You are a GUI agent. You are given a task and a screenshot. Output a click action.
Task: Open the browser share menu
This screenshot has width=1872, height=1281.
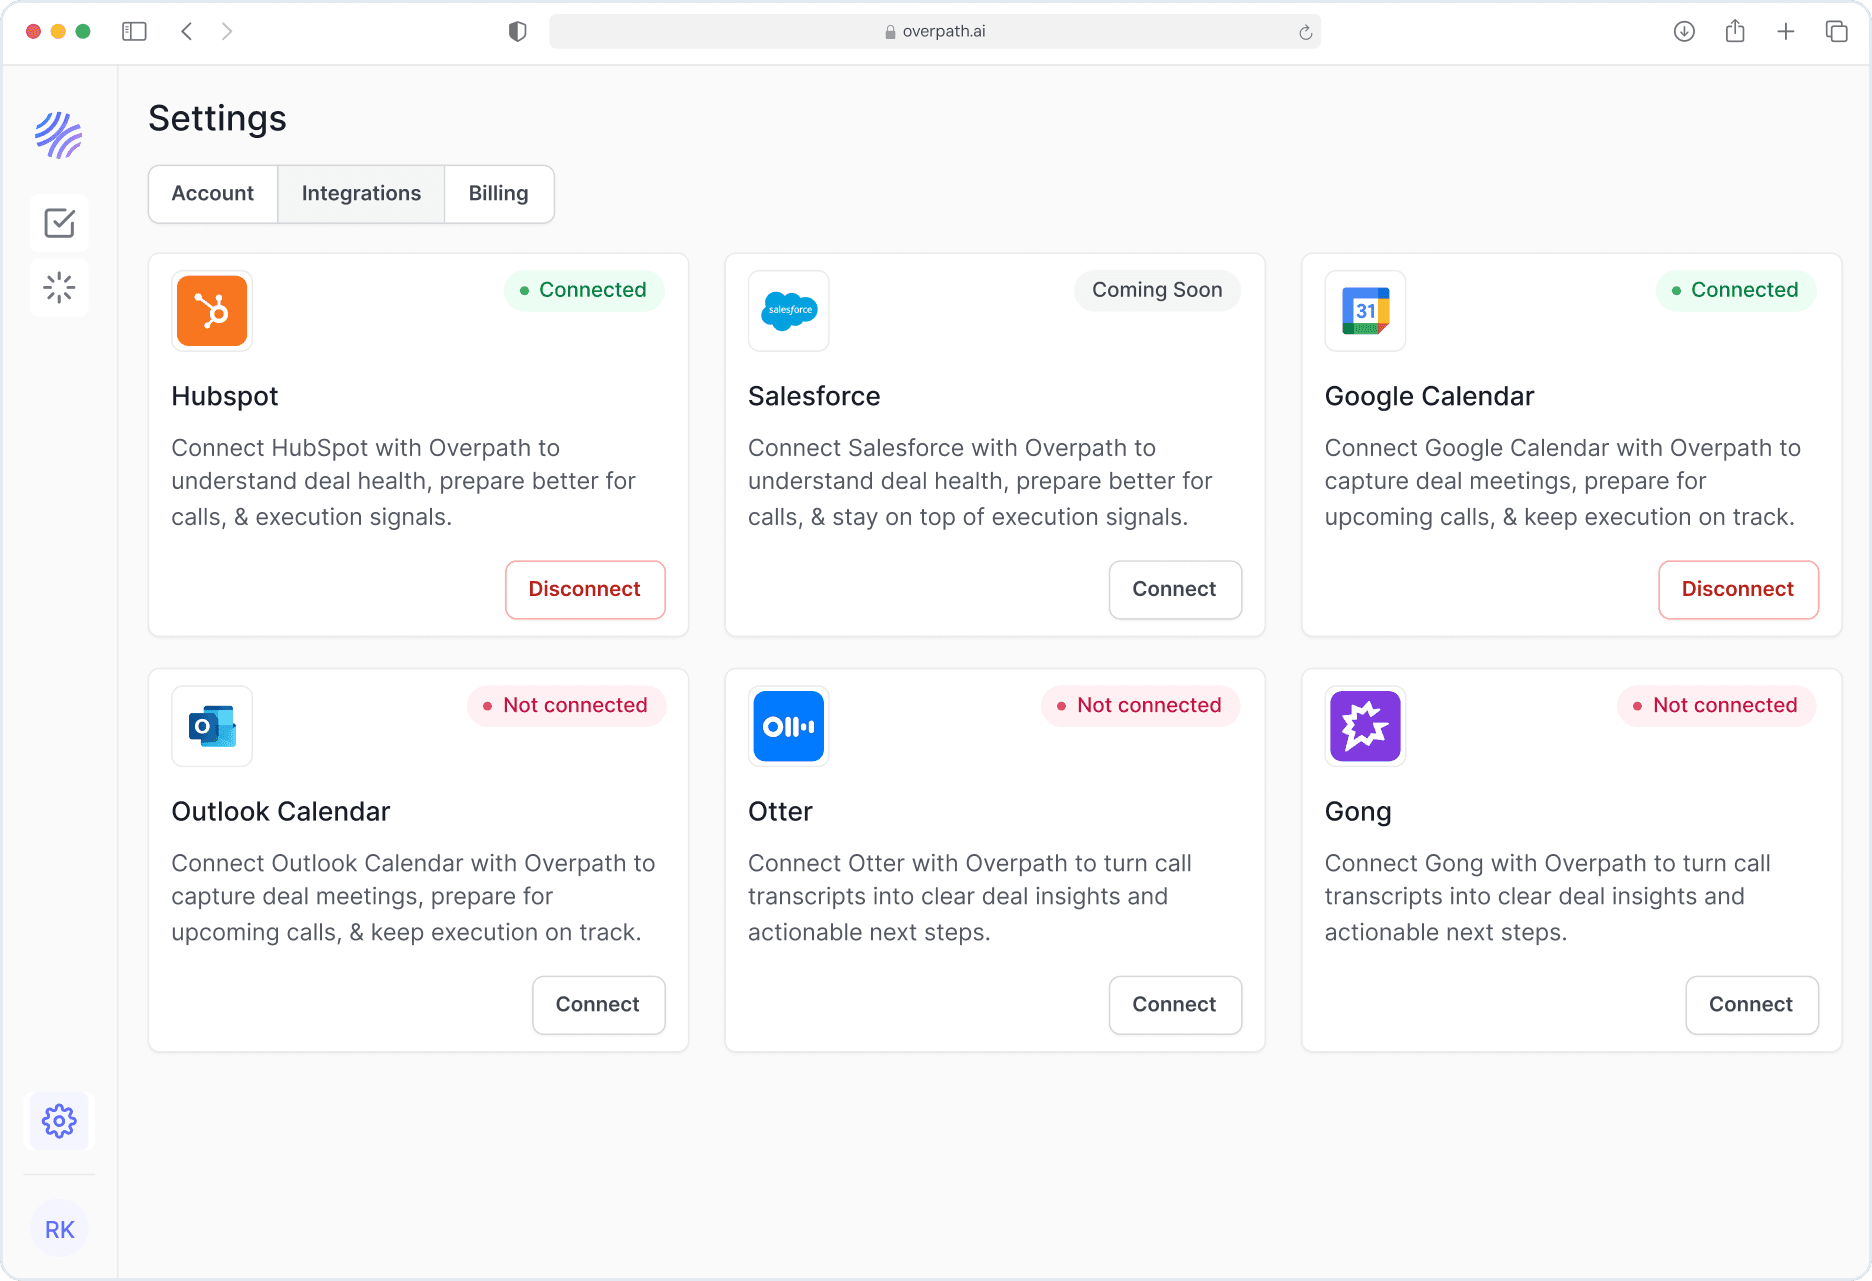(x=1735, y=31)
